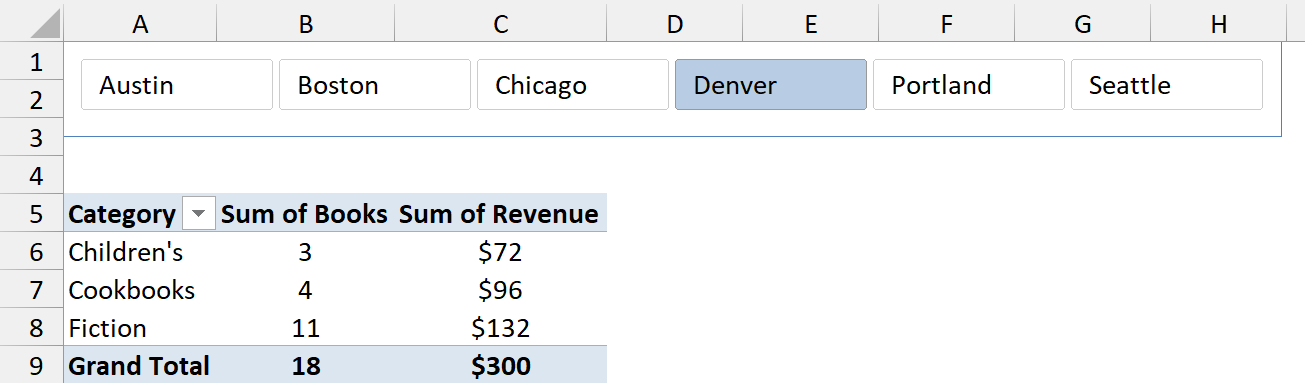Screen dimensions: 1305x383
Task: Select column B header
Action: [x=306, y=24]
